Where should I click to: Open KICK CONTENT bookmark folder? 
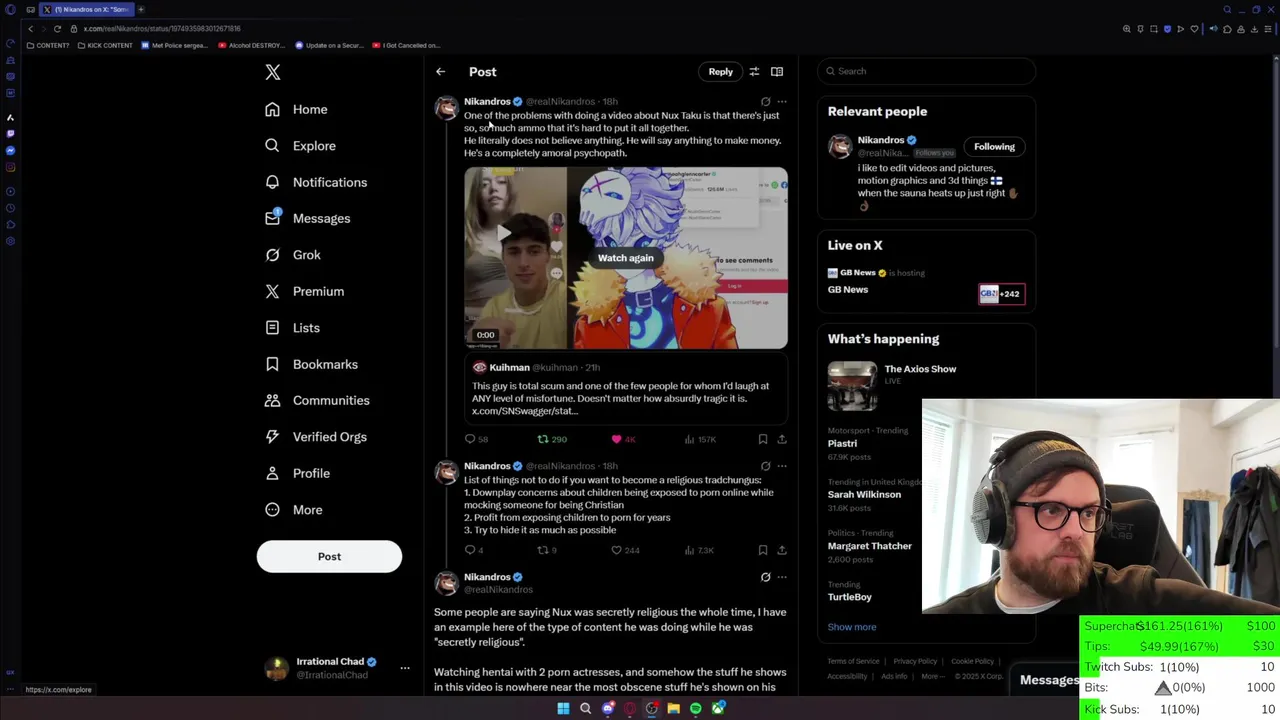point(107,45)
